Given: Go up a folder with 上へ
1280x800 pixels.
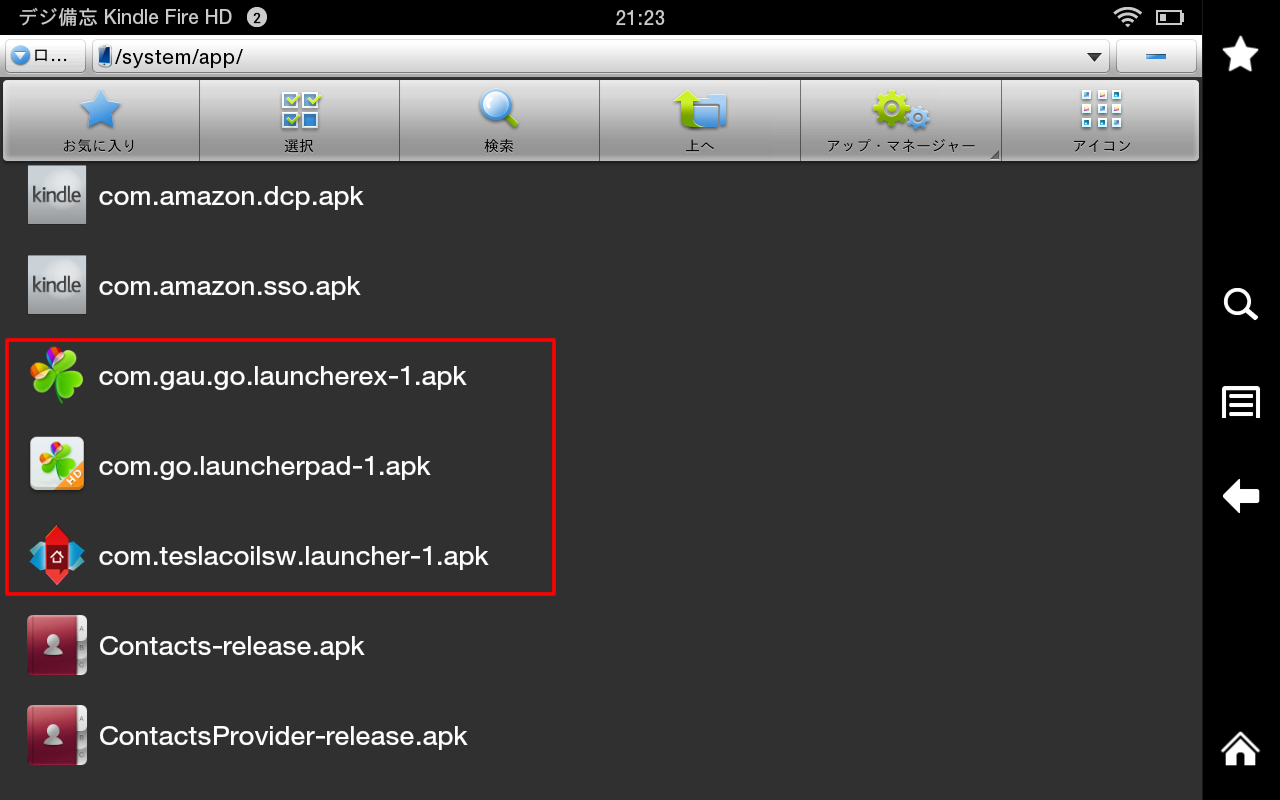Looking at the screenshot, I should [700, 120].
